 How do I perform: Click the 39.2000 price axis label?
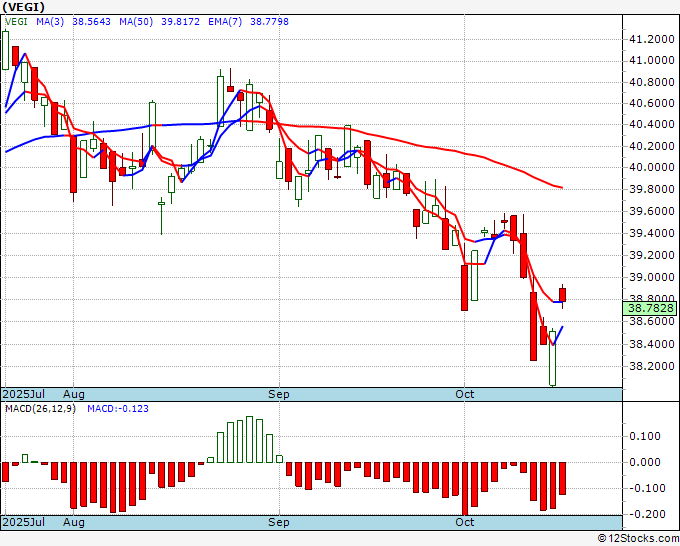651,255
